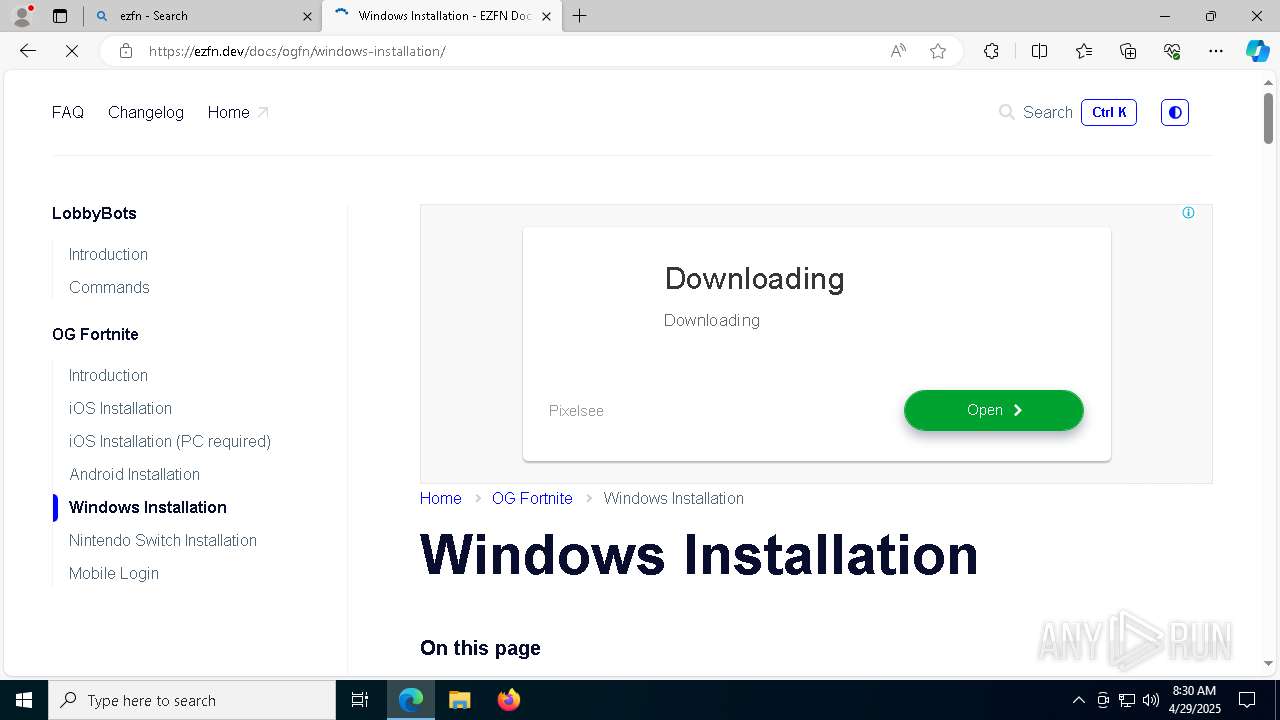Image resolution: width=1280 pixels, height=720 pixels.
Task: Stop loading the page with X icon
Action: (72, 51)
